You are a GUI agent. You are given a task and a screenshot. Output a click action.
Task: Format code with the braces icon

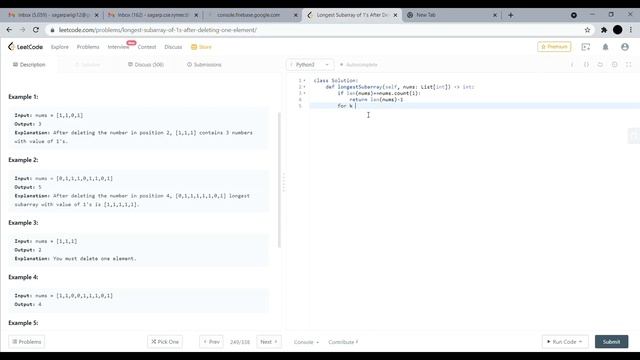[586, 64]
